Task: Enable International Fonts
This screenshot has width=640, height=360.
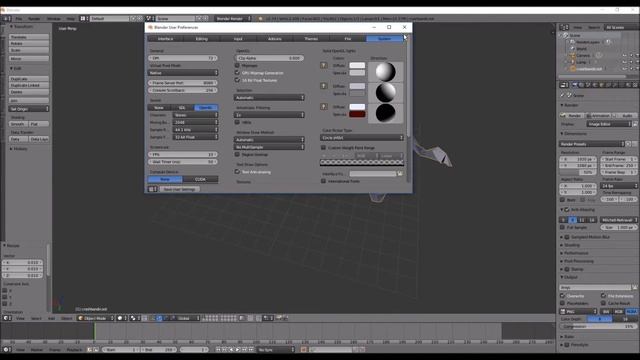Action: pos(323,181)
